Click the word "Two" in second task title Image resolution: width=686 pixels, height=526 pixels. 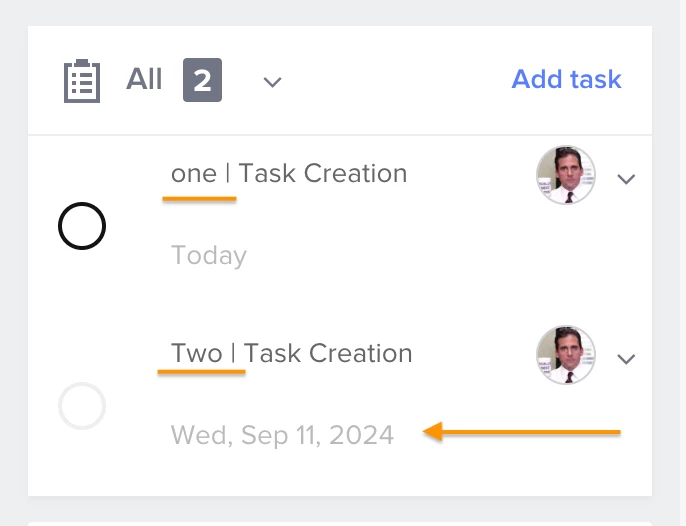coord(197,354)
